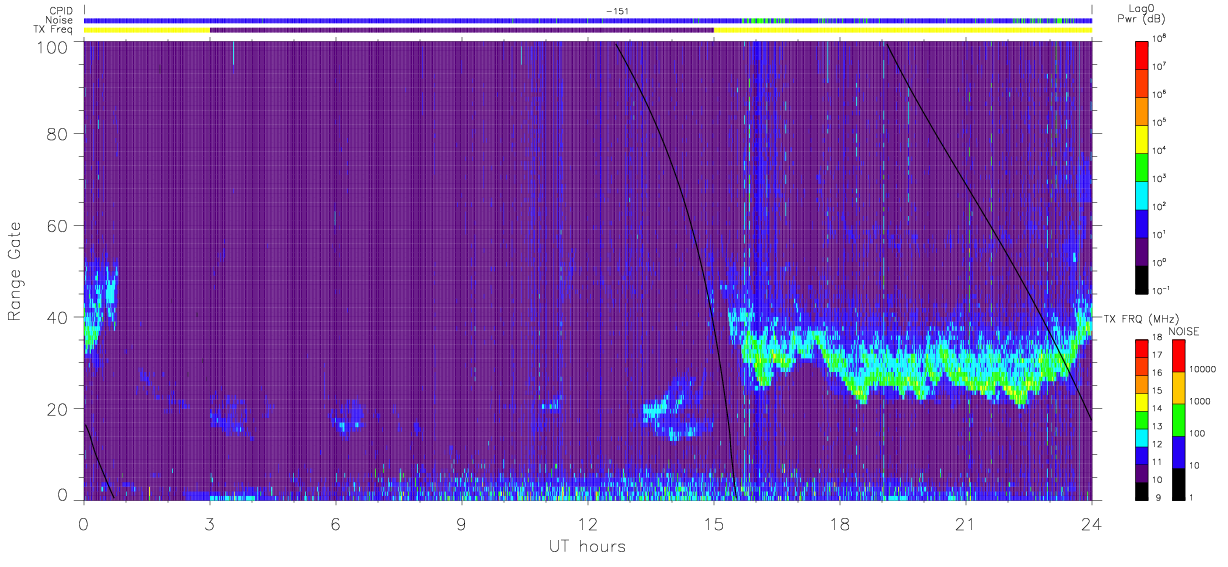
Task: Click the blue Noise strip above the plot
Action: [588, 20]
